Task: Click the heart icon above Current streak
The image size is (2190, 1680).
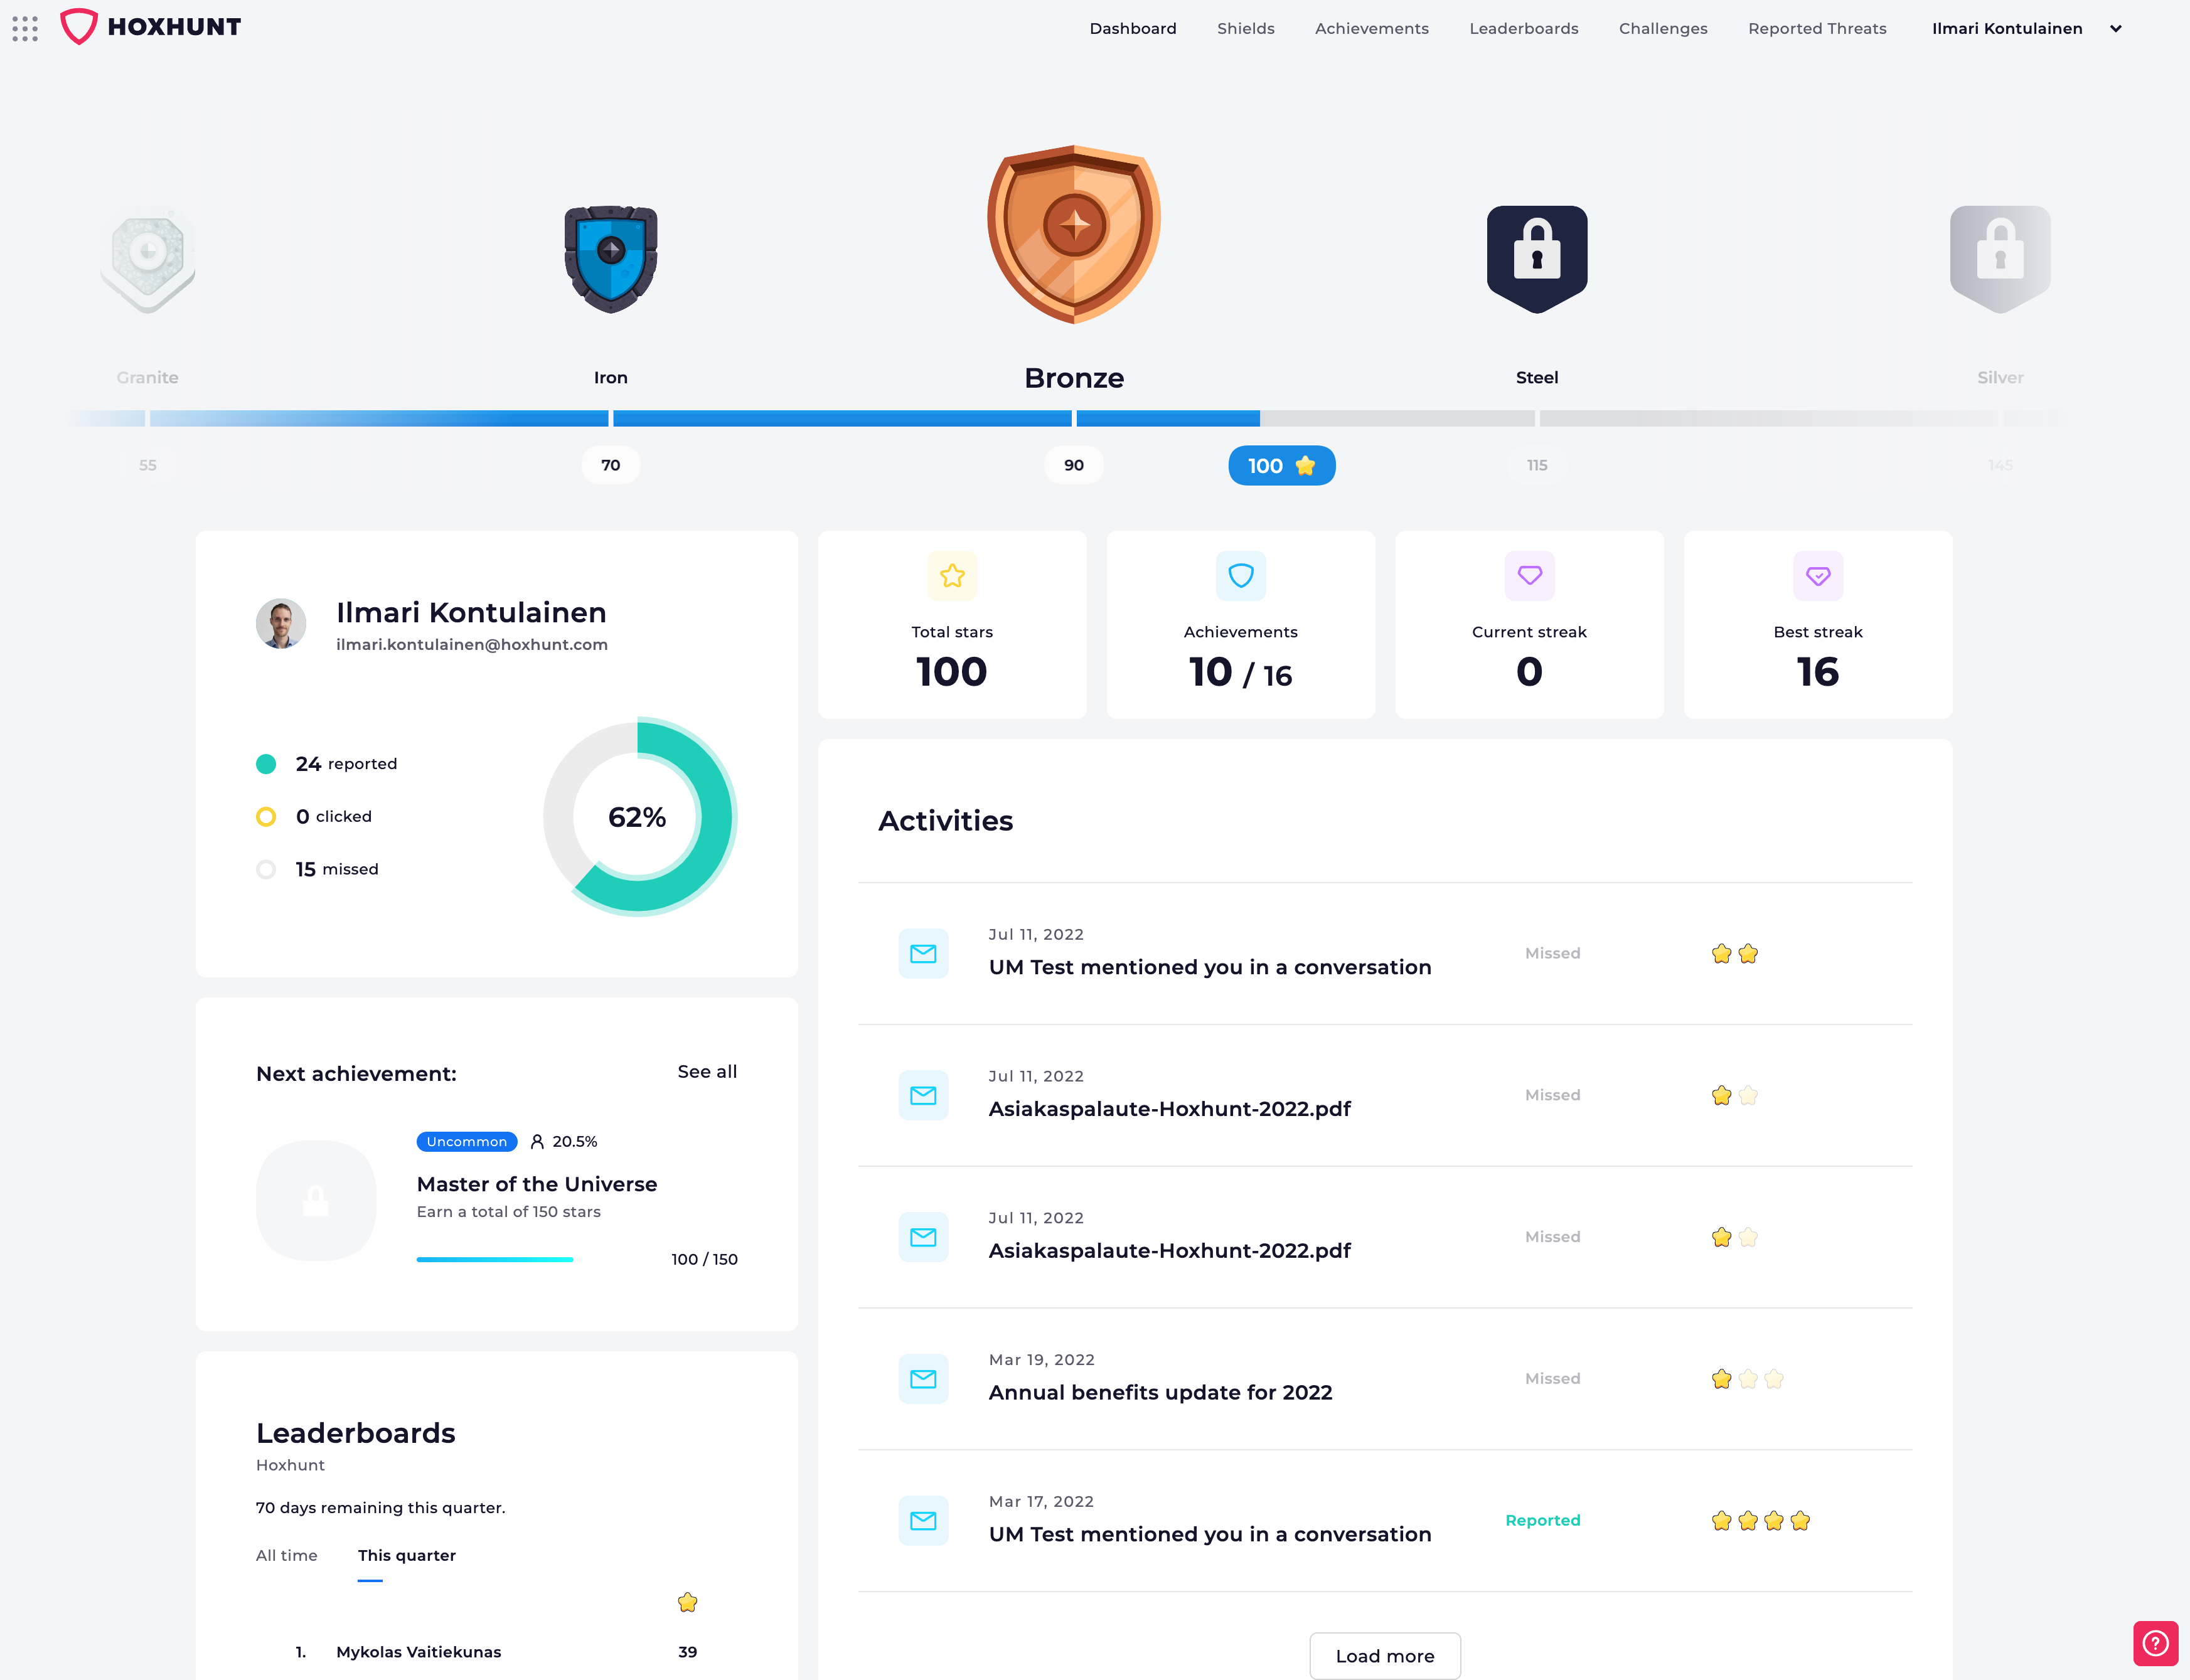Action: (x=1529, y=576)
